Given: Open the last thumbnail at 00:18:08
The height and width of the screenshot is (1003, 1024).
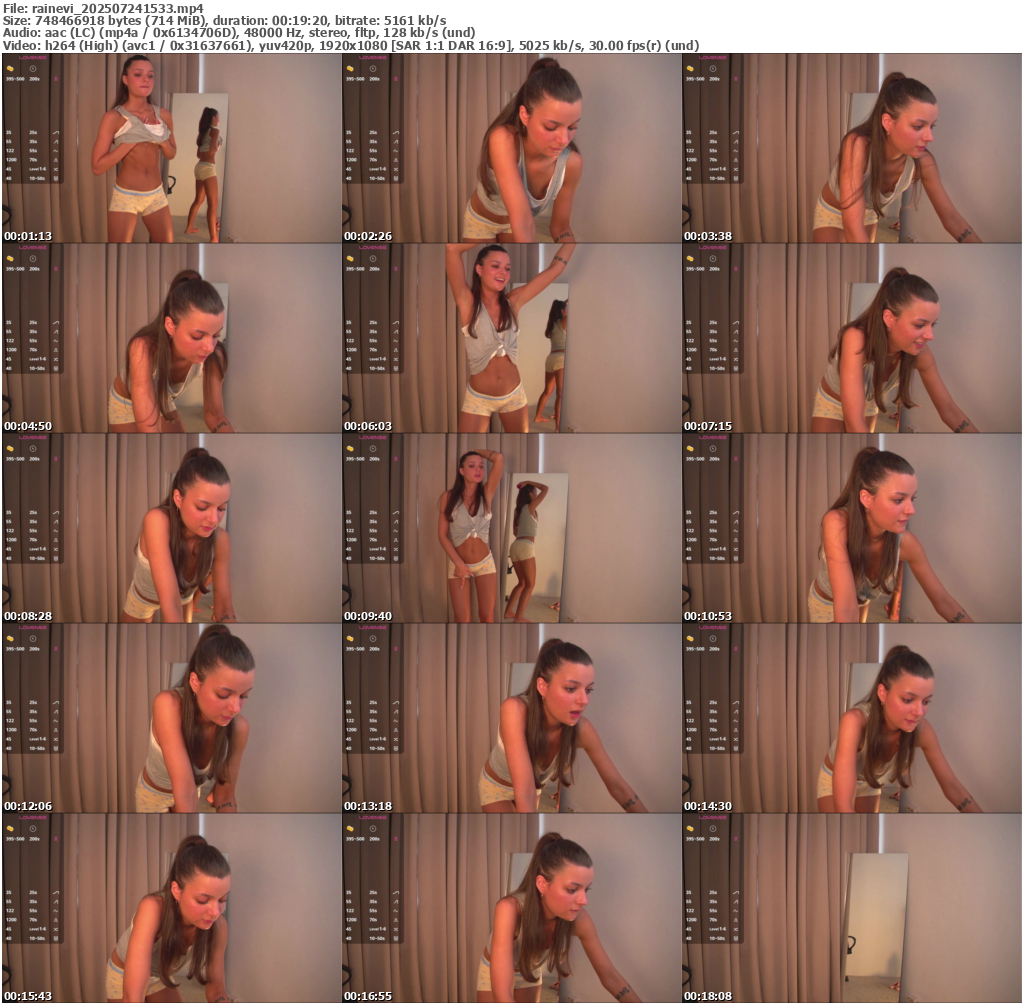Looking at the screenshot, I should pos(851,908).
